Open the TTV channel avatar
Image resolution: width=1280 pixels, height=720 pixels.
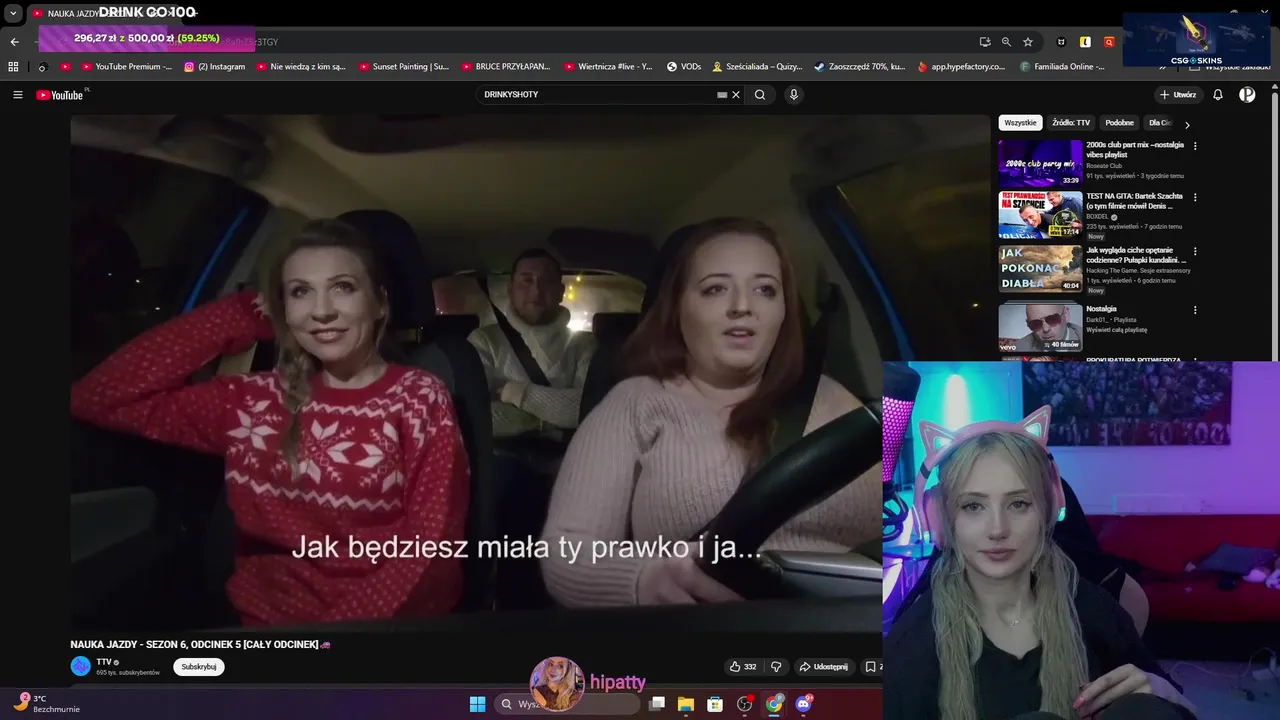[x=80, y=666]
